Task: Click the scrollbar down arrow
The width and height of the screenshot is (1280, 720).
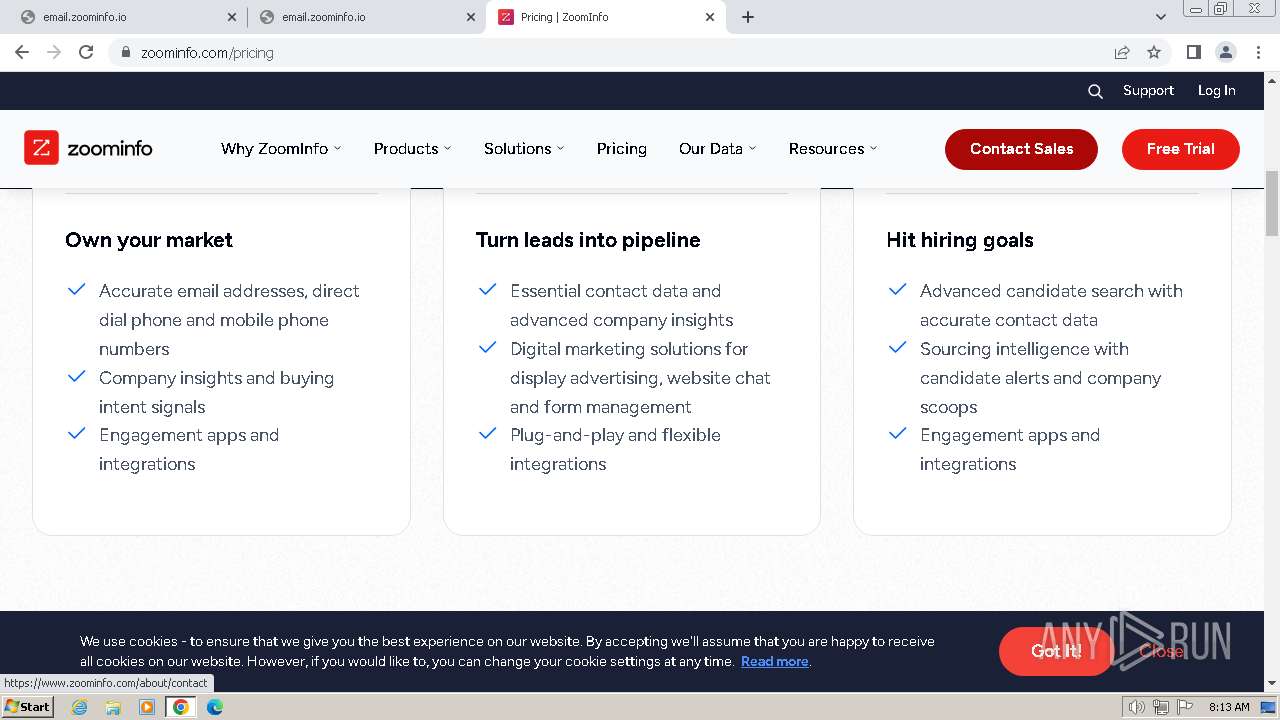Action: pyautogui.click(x=1272, y=684)
